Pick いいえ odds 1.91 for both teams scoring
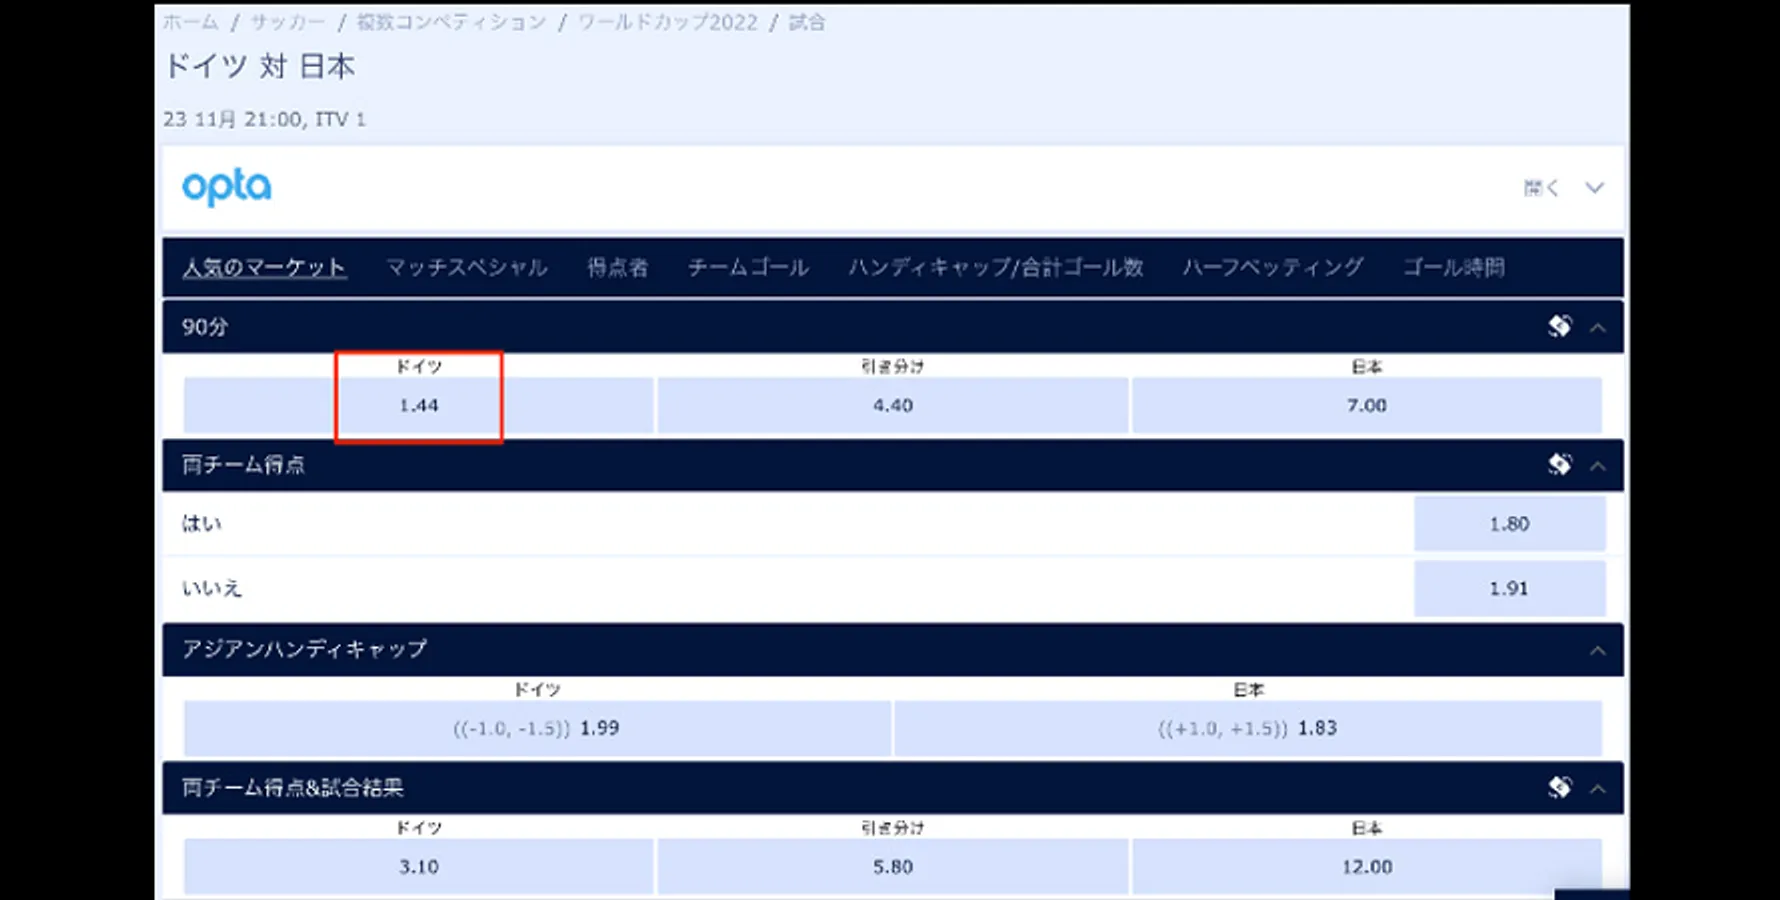 pos(1510,588)
